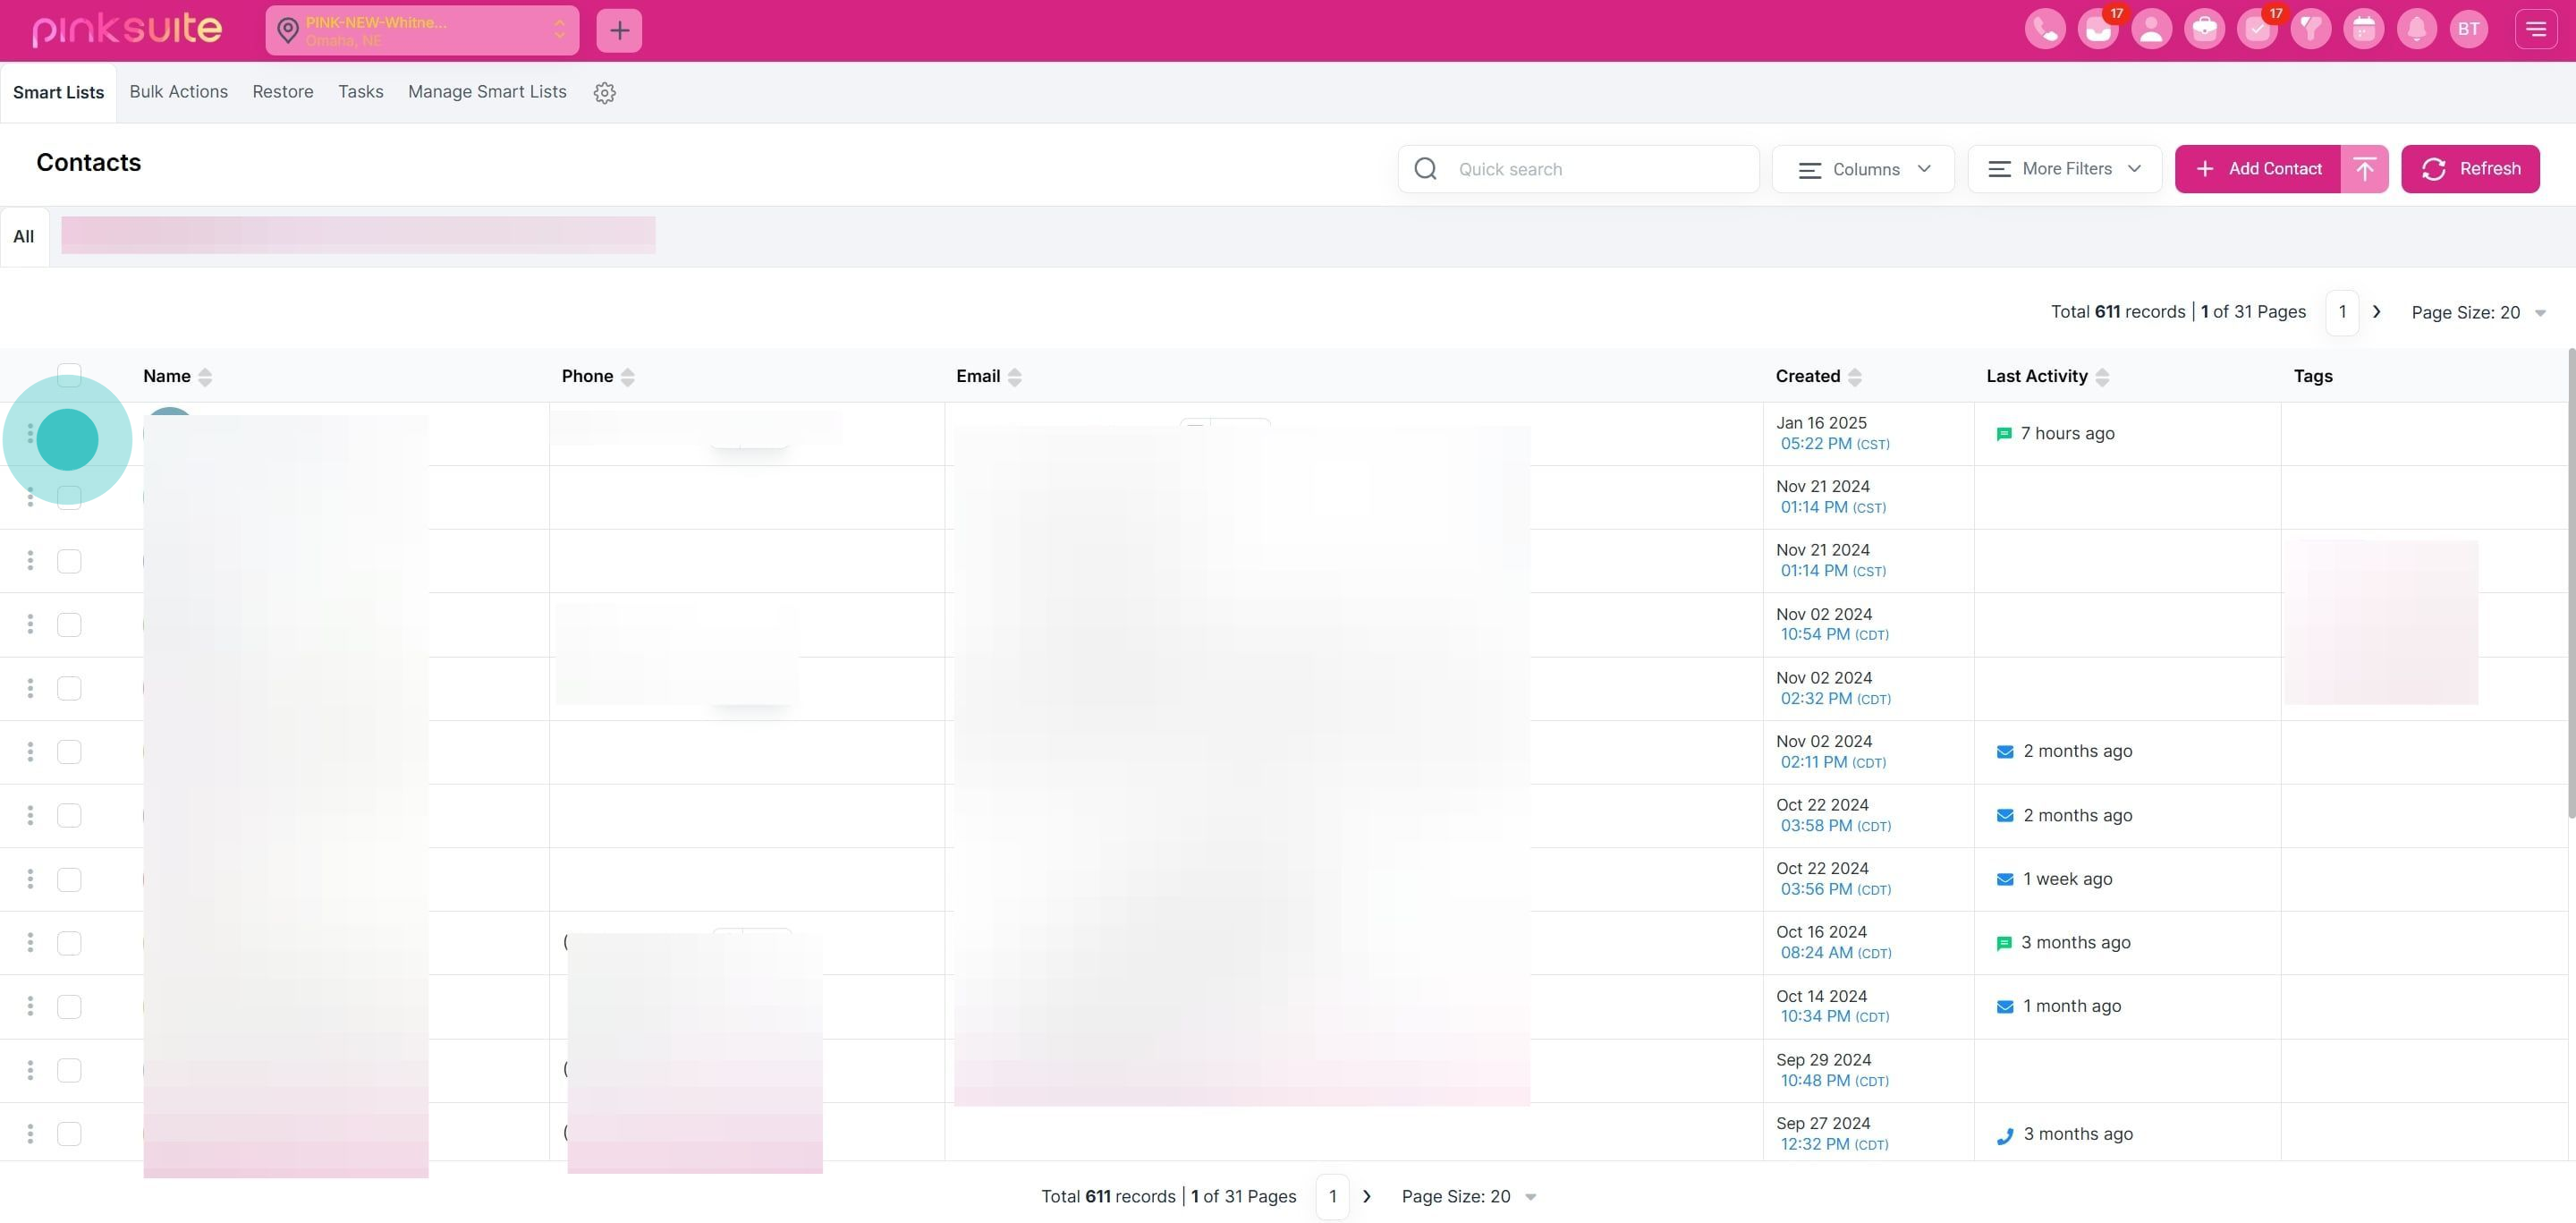Screen dimensions: 2576x1223
Task: Switch to the Bulk Actions tab
Action: [x=178, y=92]
